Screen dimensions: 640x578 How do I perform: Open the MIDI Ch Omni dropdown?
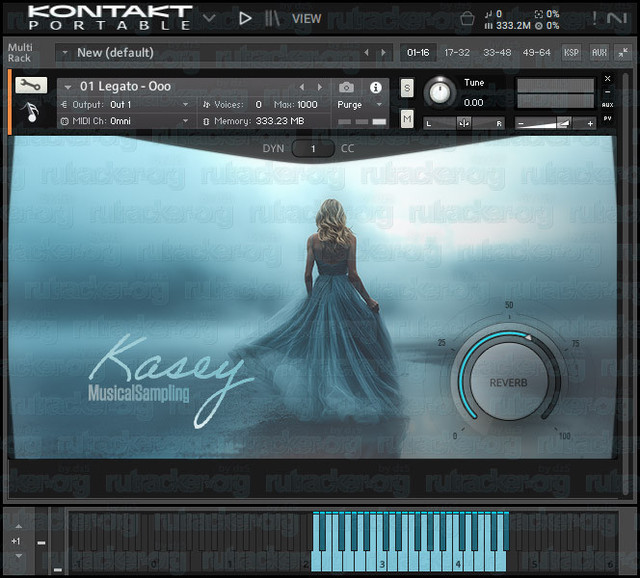186,121
